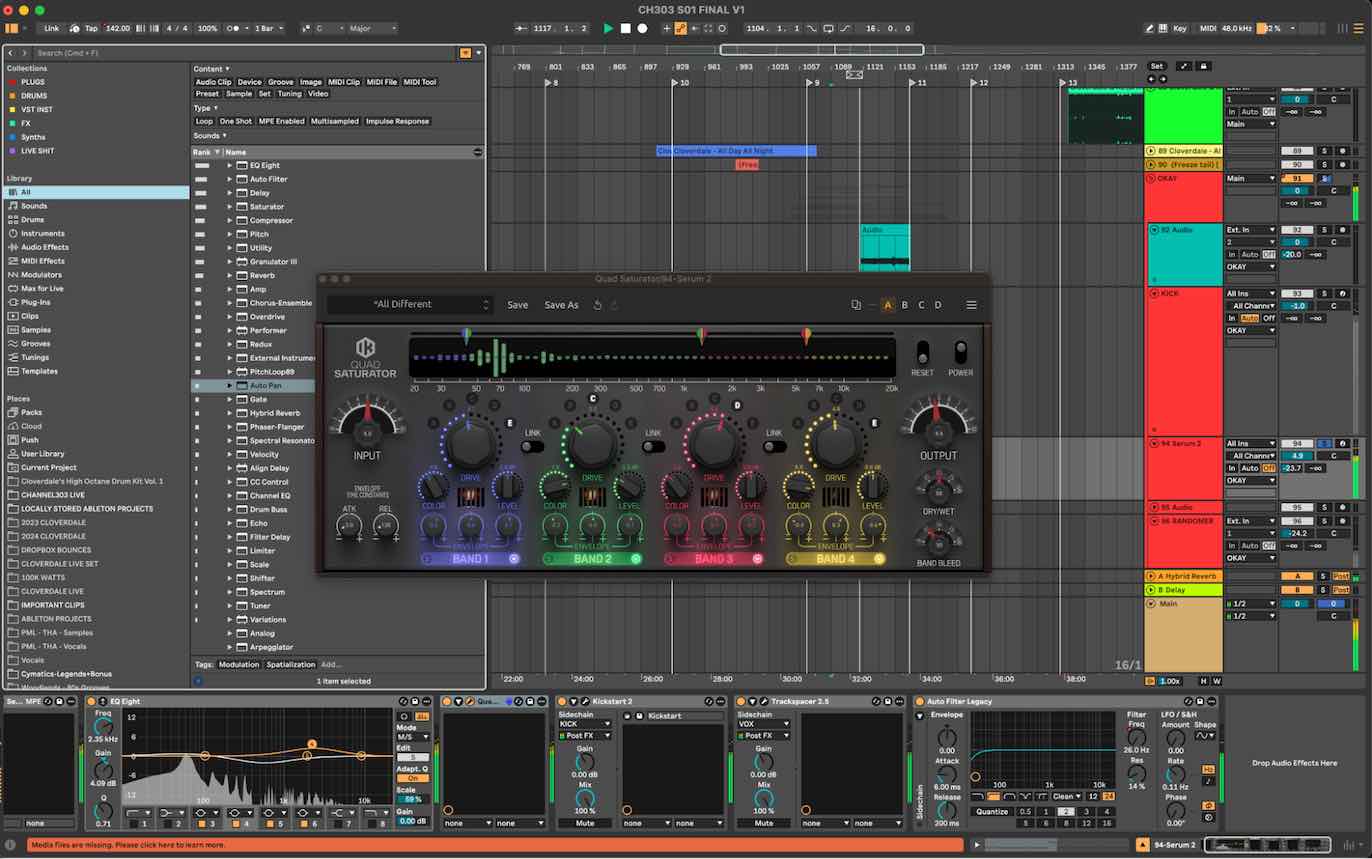The width and height of the screenshot is (1372, 859).
Task: Solo the KICK track
Action: tap(1323, 294)
